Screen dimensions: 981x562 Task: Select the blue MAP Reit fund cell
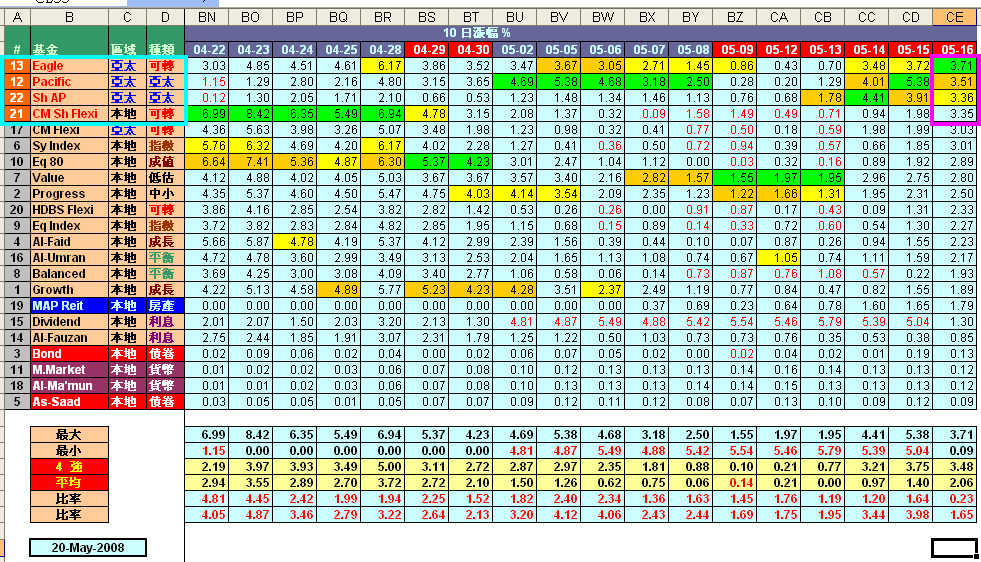(x=69, y=305)
